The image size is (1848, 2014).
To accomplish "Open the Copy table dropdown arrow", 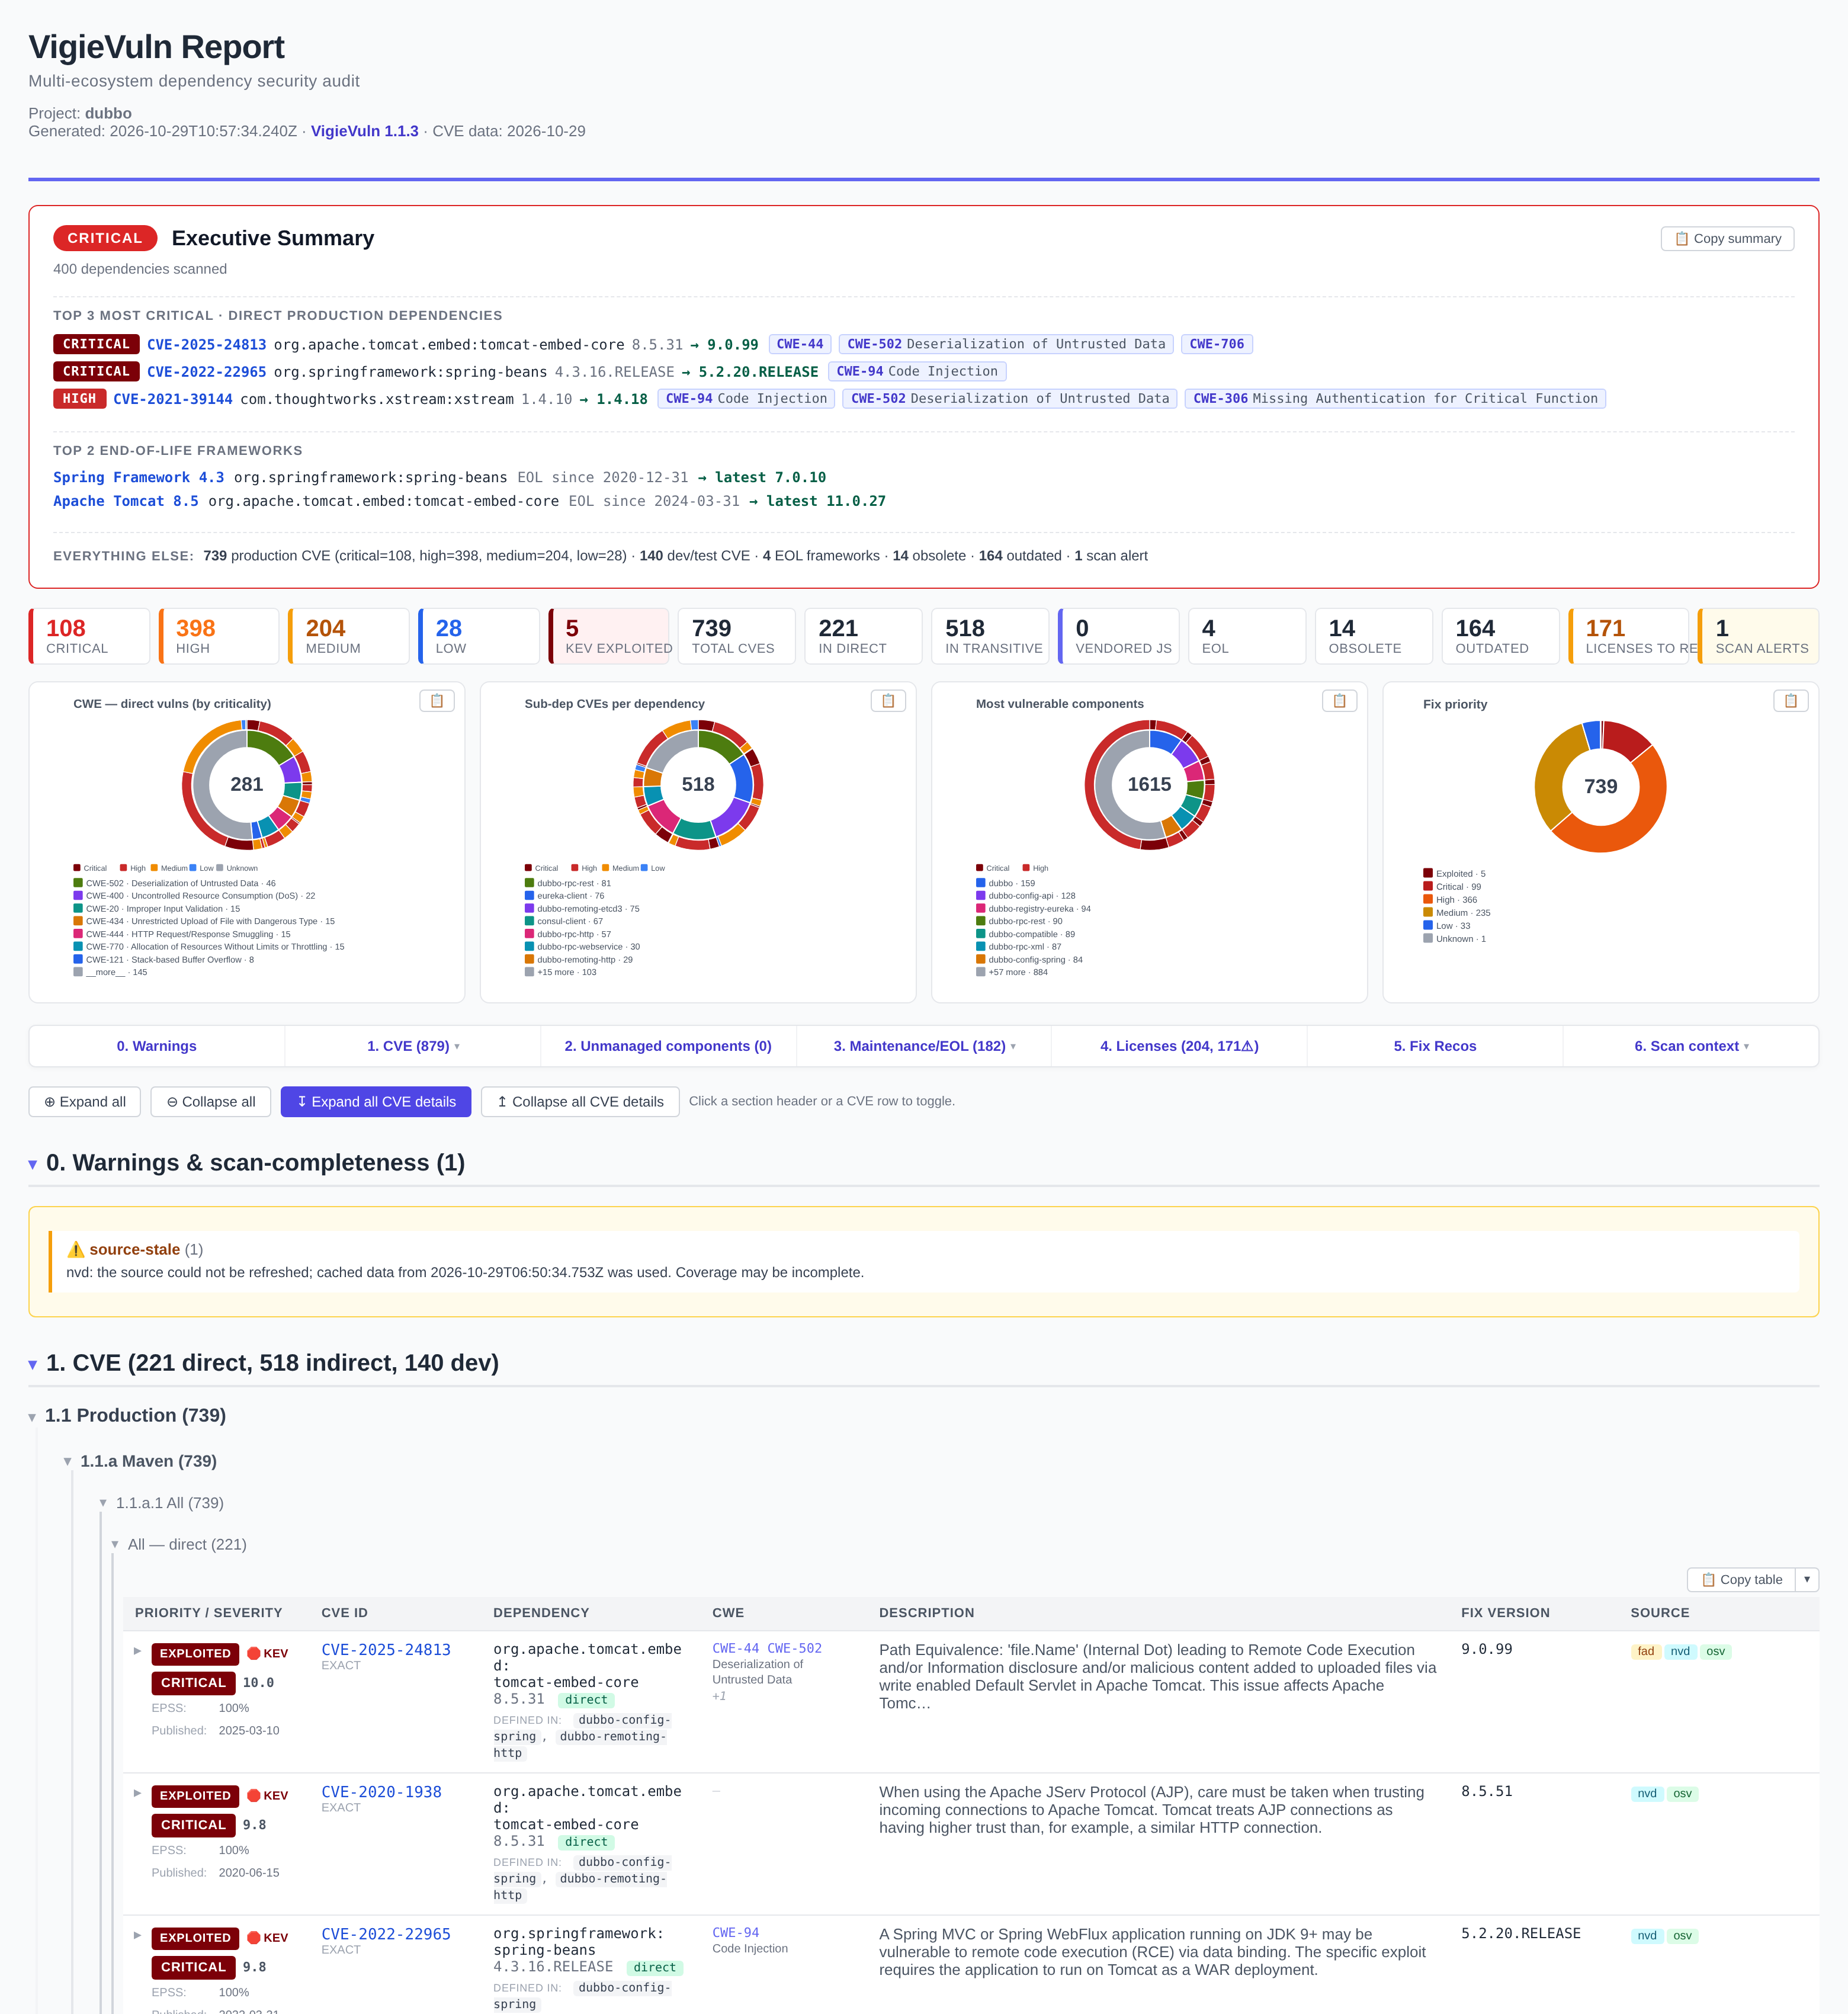I will tap(1807, 1580).
